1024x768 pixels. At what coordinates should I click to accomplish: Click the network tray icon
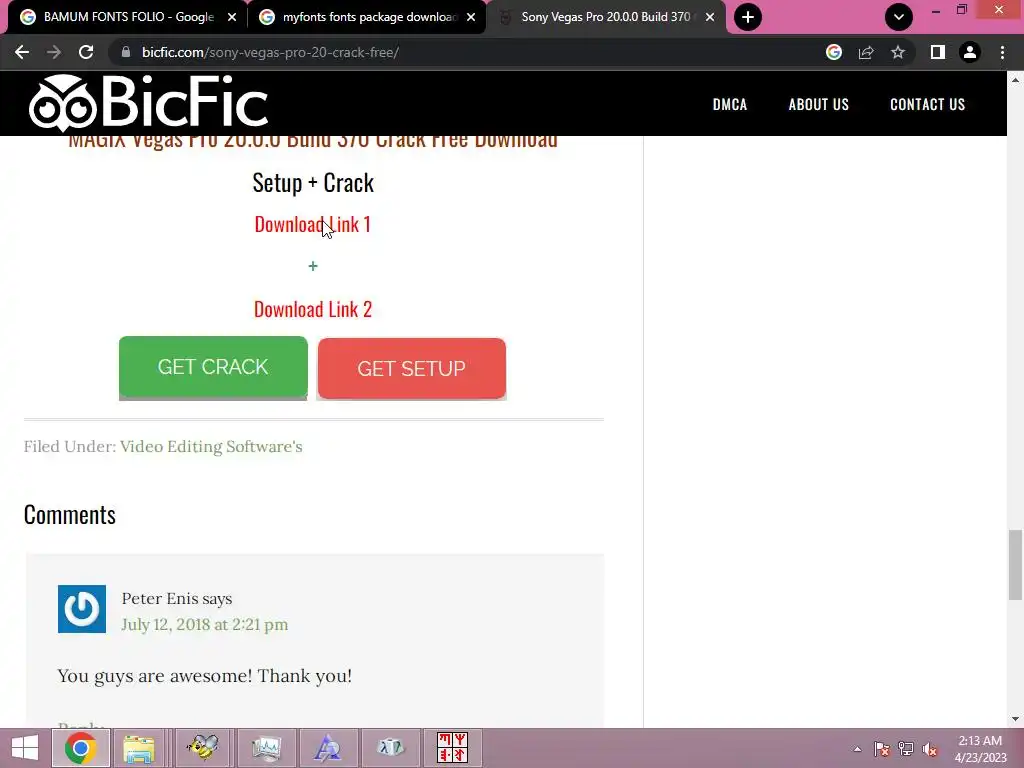tap(906, 749)
